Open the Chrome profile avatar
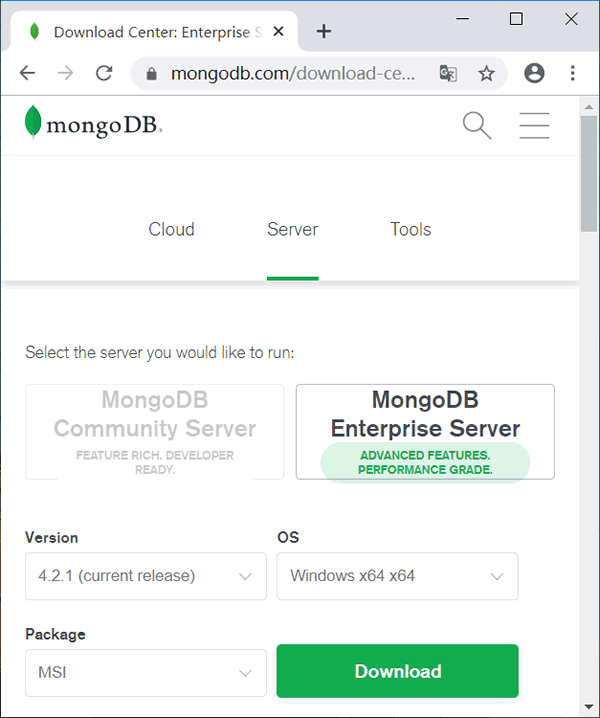This screenshot has height=718, width=600. coord(534,73)
